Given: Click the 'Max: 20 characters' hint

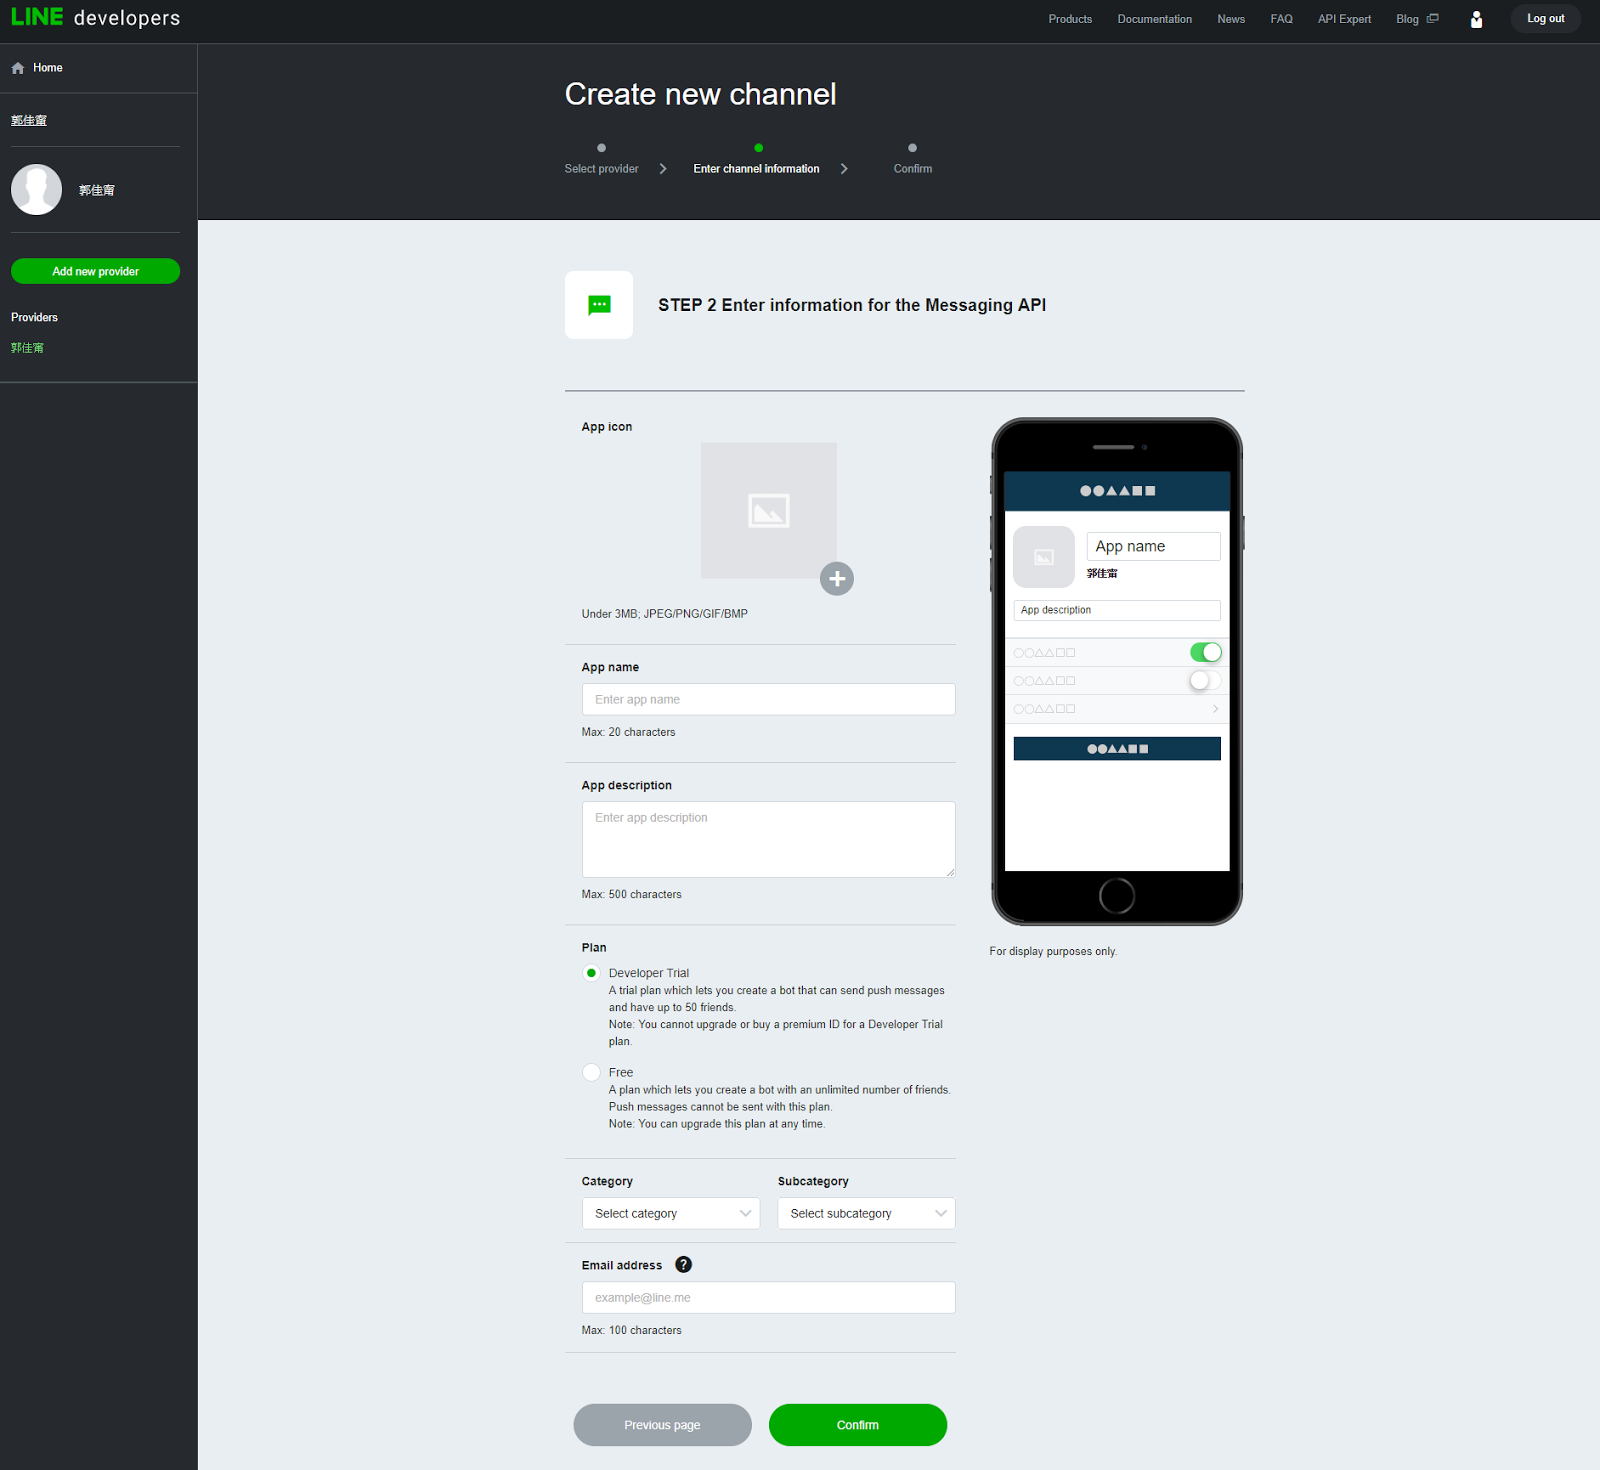Looking at the screenshot, I should tap(628, 732).
